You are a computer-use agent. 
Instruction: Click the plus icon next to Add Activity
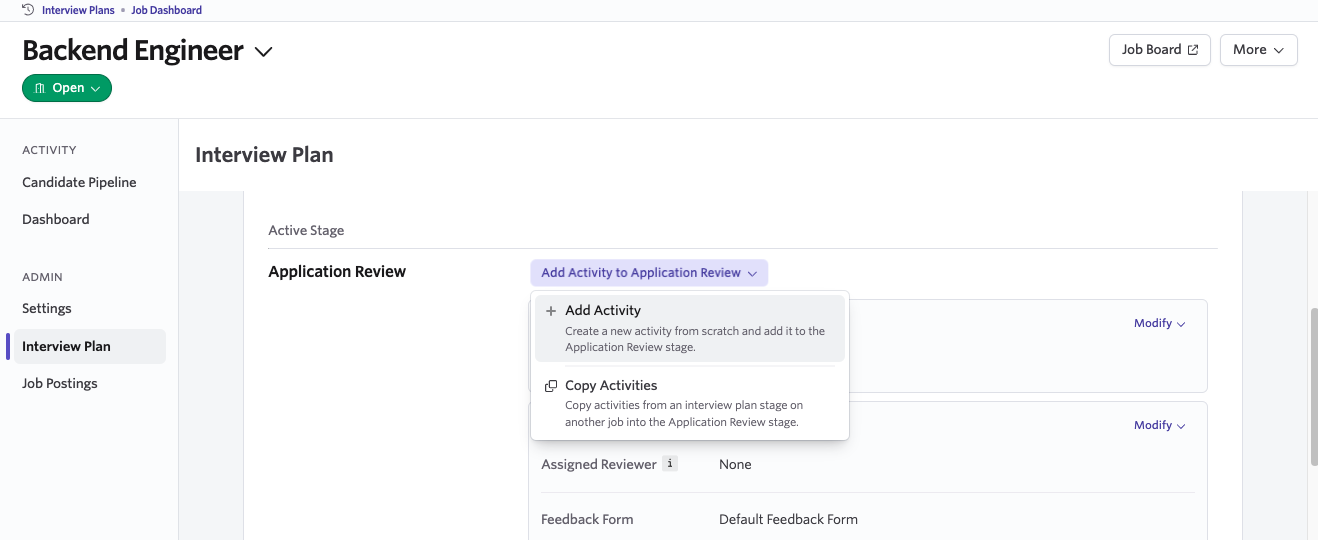point(551,311)
